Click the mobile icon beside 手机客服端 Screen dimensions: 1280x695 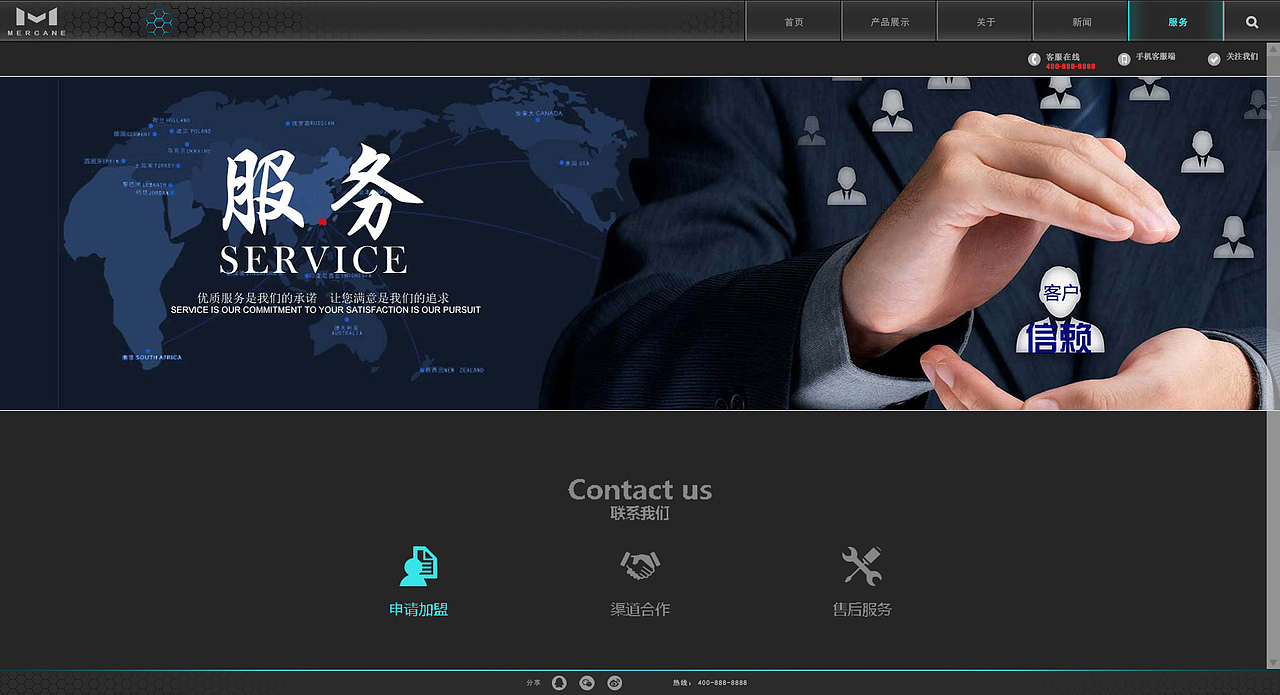pos(1124,59)
